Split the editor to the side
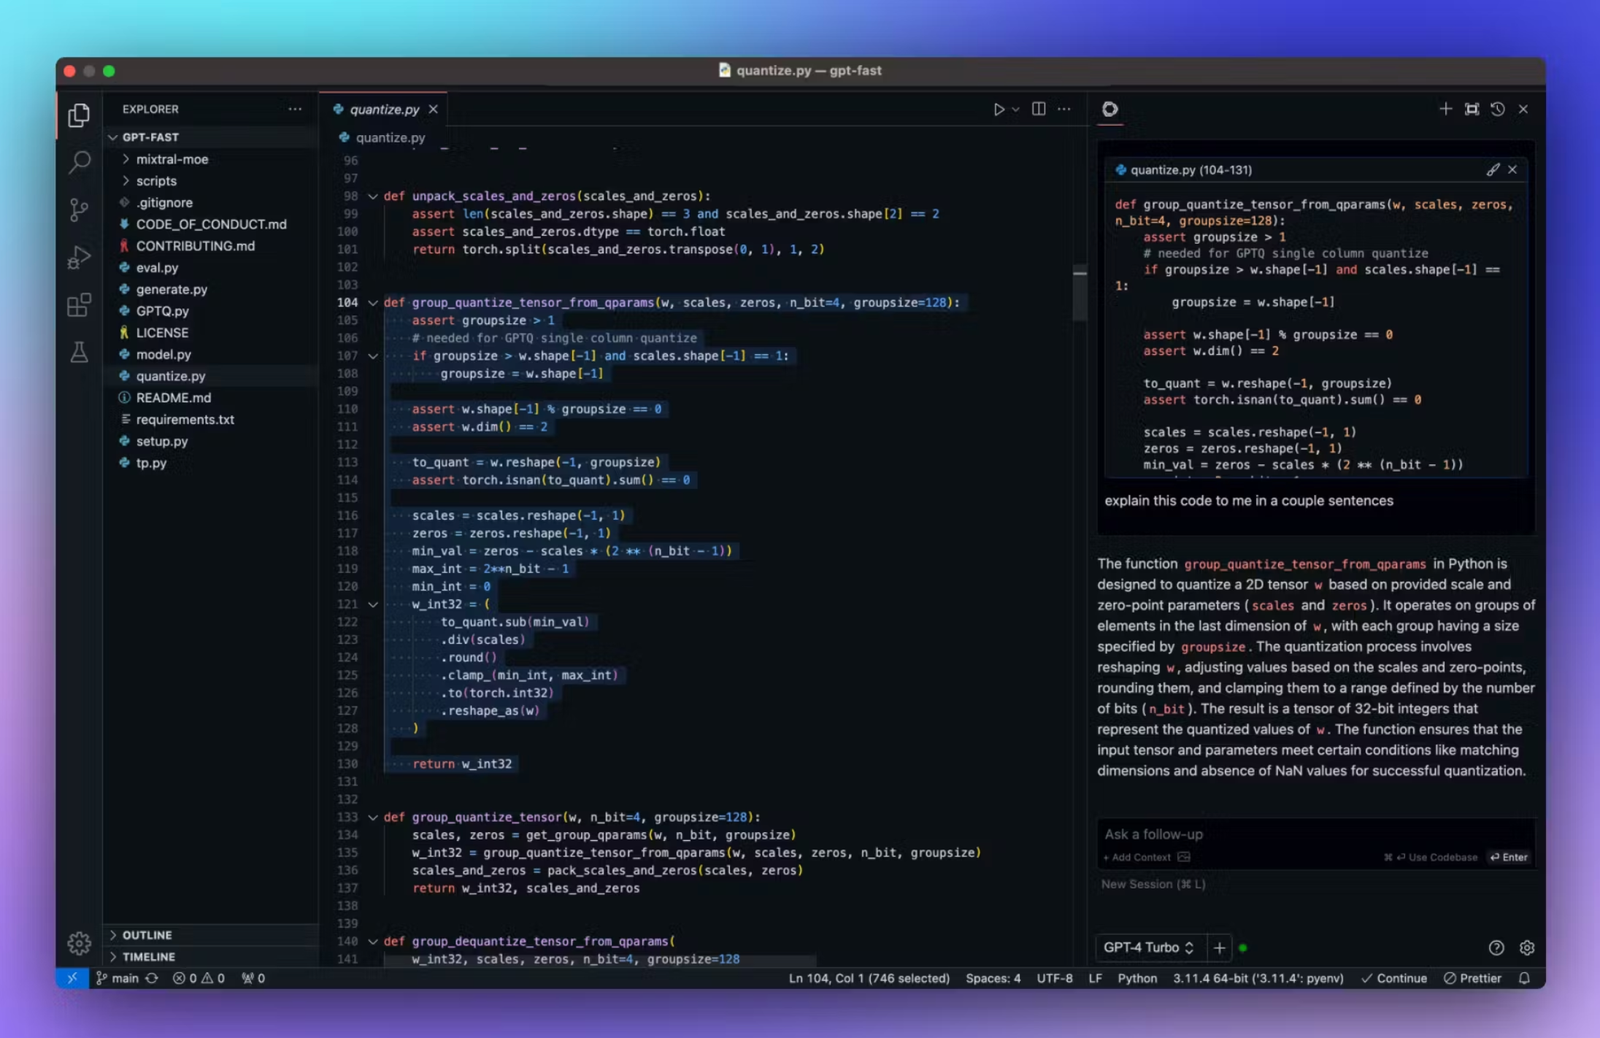1600x1038 pixels. [1037, 109]
